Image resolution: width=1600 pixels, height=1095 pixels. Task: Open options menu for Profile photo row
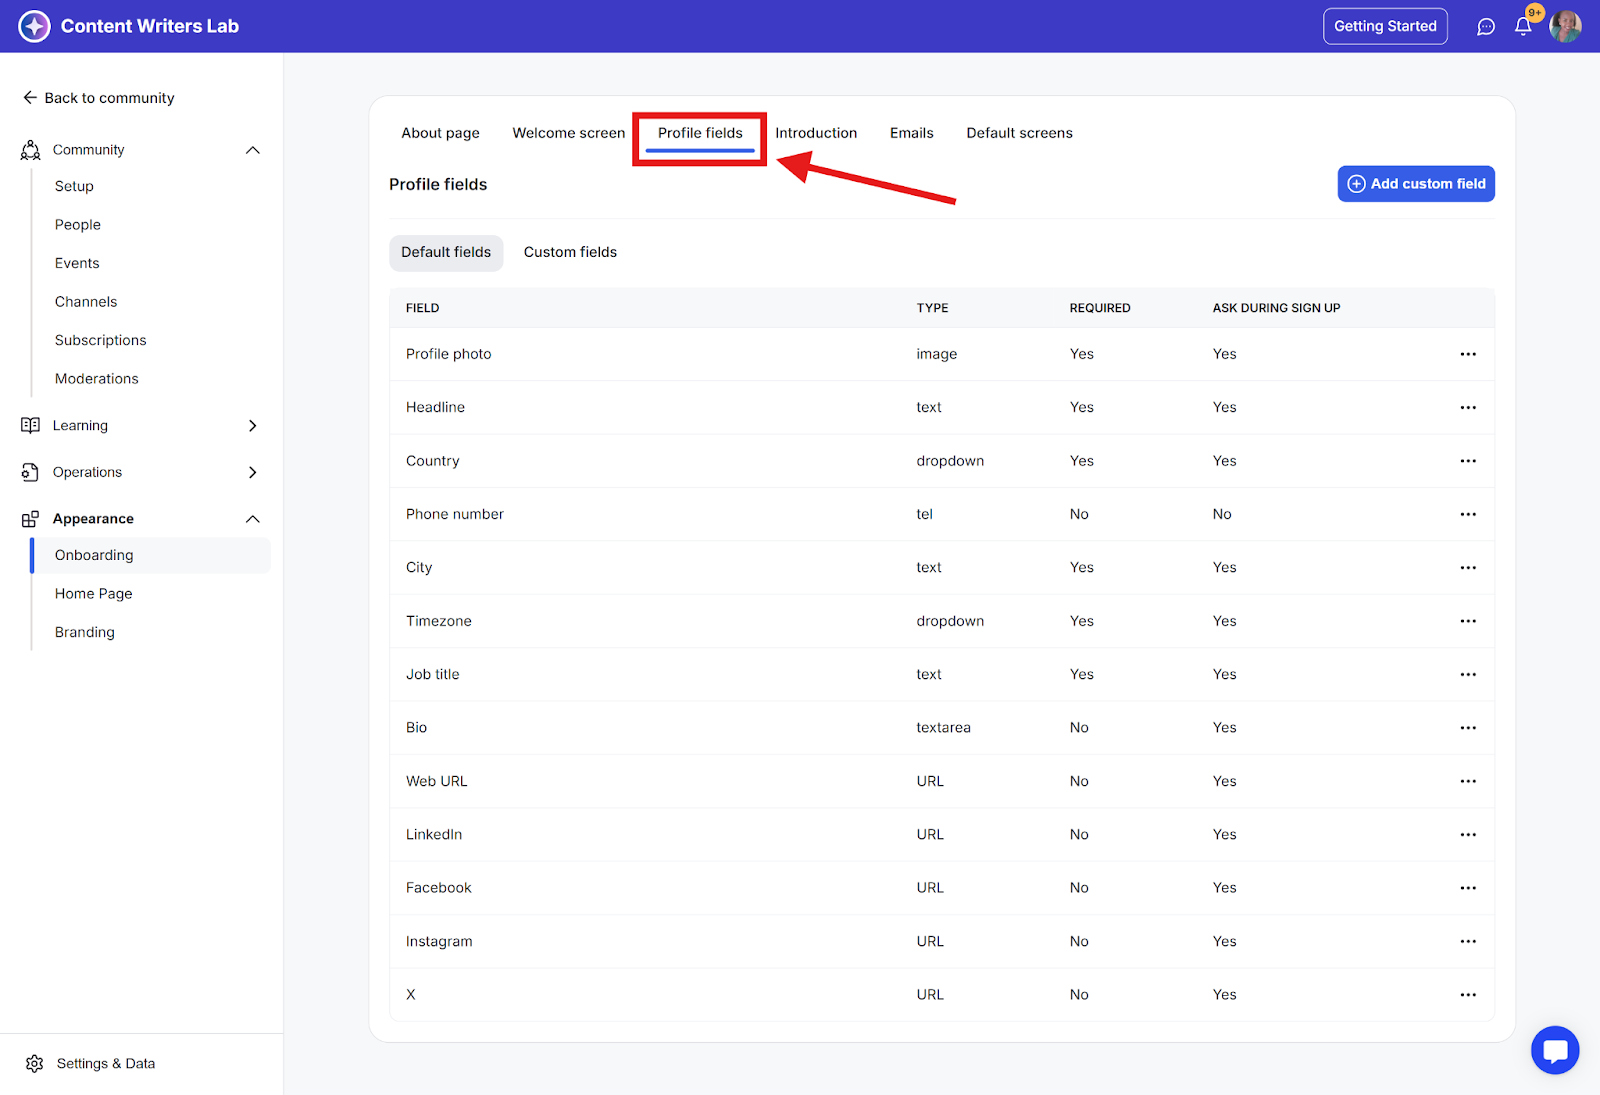[x=1468, y=354]
